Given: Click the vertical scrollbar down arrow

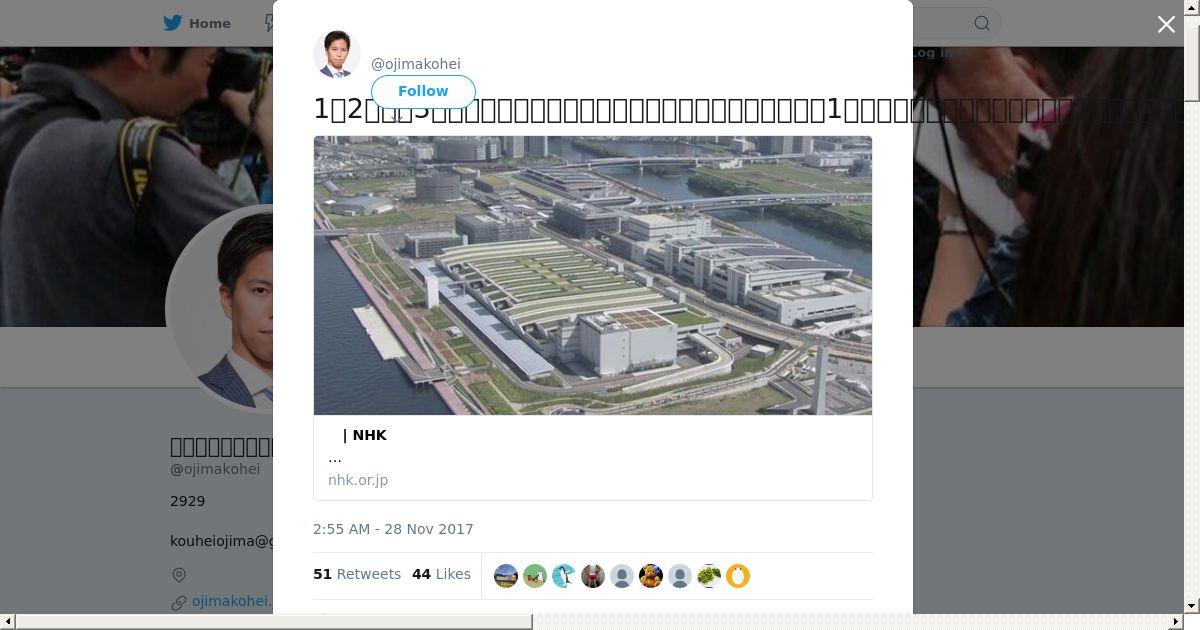Looking at the screenshot, I should click(x=1192, y=606).
